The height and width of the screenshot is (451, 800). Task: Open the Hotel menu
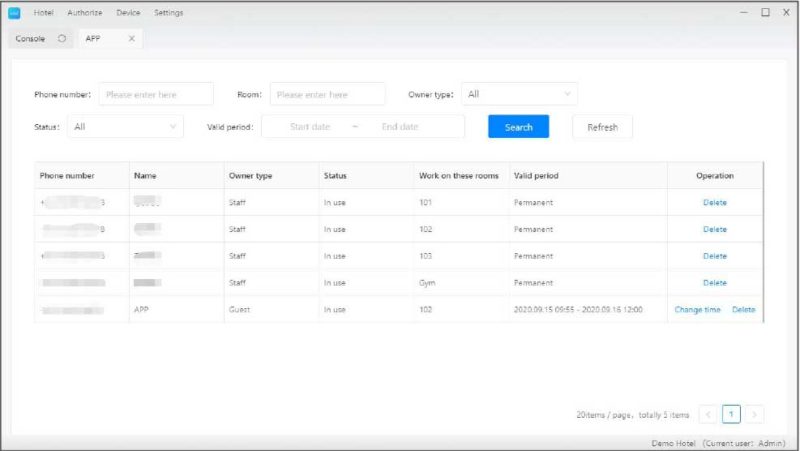pos(43,13)
